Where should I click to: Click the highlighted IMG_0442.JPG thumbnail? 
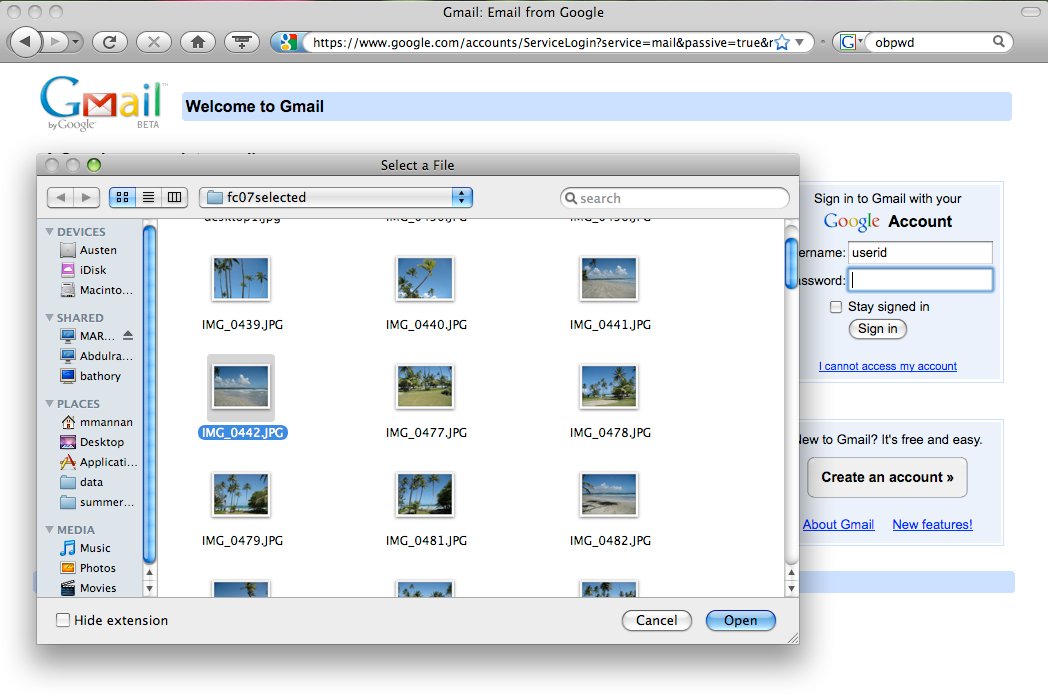pyautogui.click(x=241, y=387)
